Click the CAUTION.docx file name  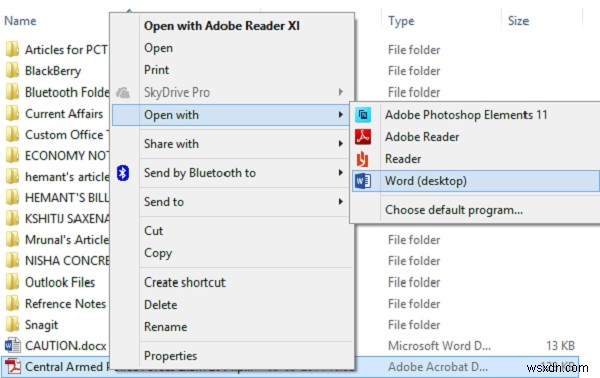click(66, 346)
